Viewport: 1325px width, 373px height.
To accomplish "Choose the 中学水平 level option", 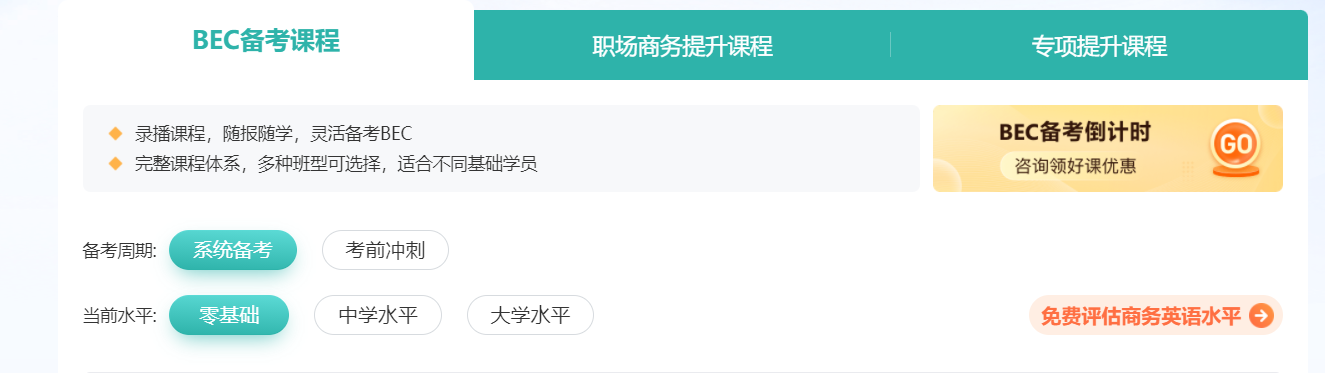I will pyautogui.click(x=378, y=316).
